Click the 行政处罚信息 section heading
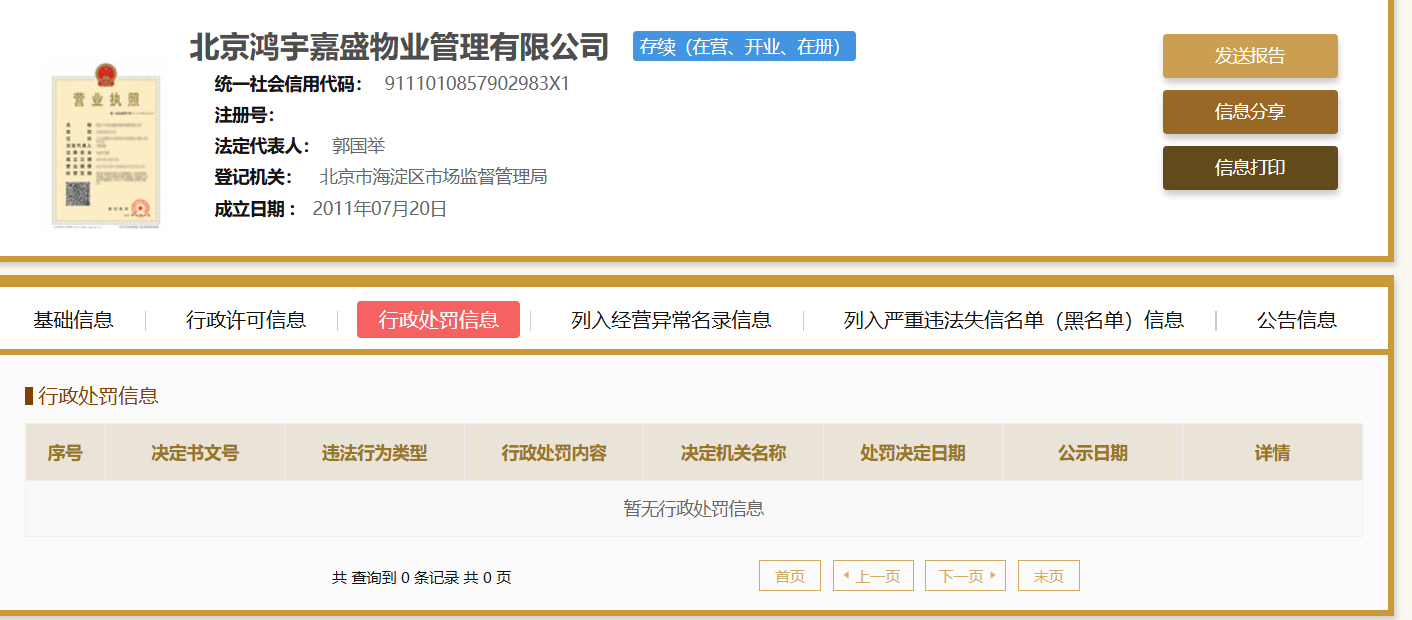The width and height of the screenshot is (1412, 620). (x=98, y=396)
